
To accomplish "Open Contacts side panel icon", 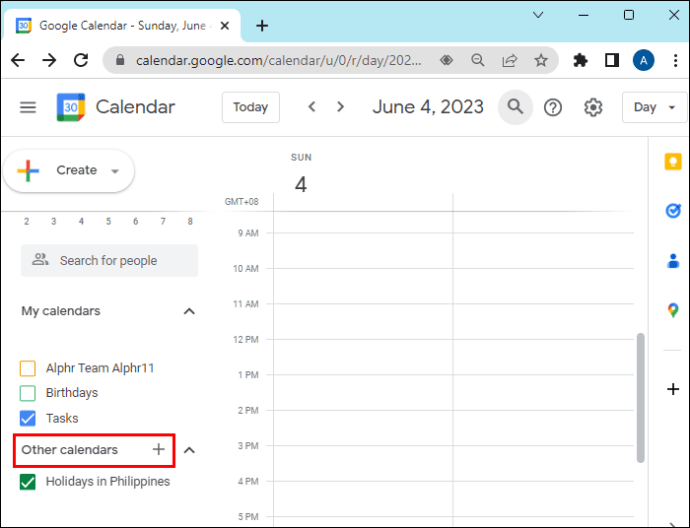I will point(673,260).
